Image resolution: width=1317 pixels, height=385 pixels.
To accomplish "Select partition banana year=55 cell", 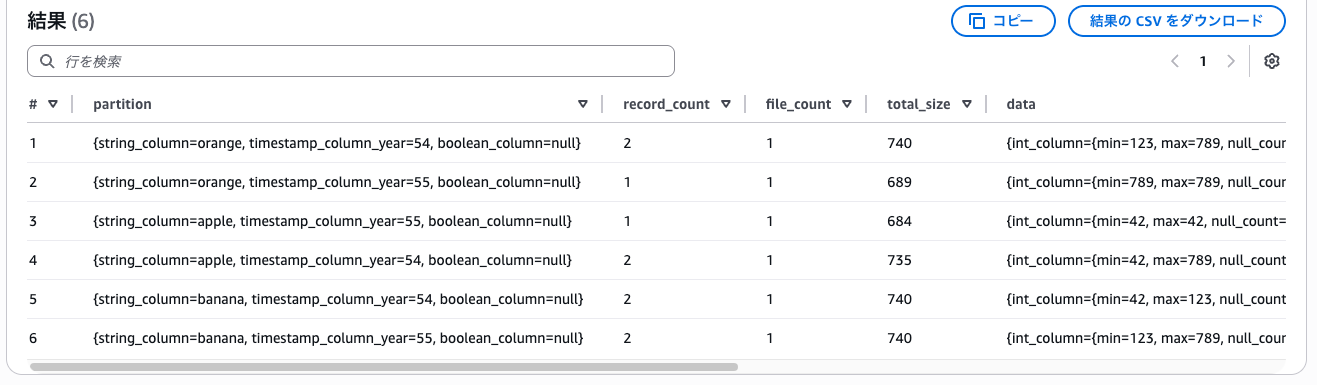I will point(338,338).
